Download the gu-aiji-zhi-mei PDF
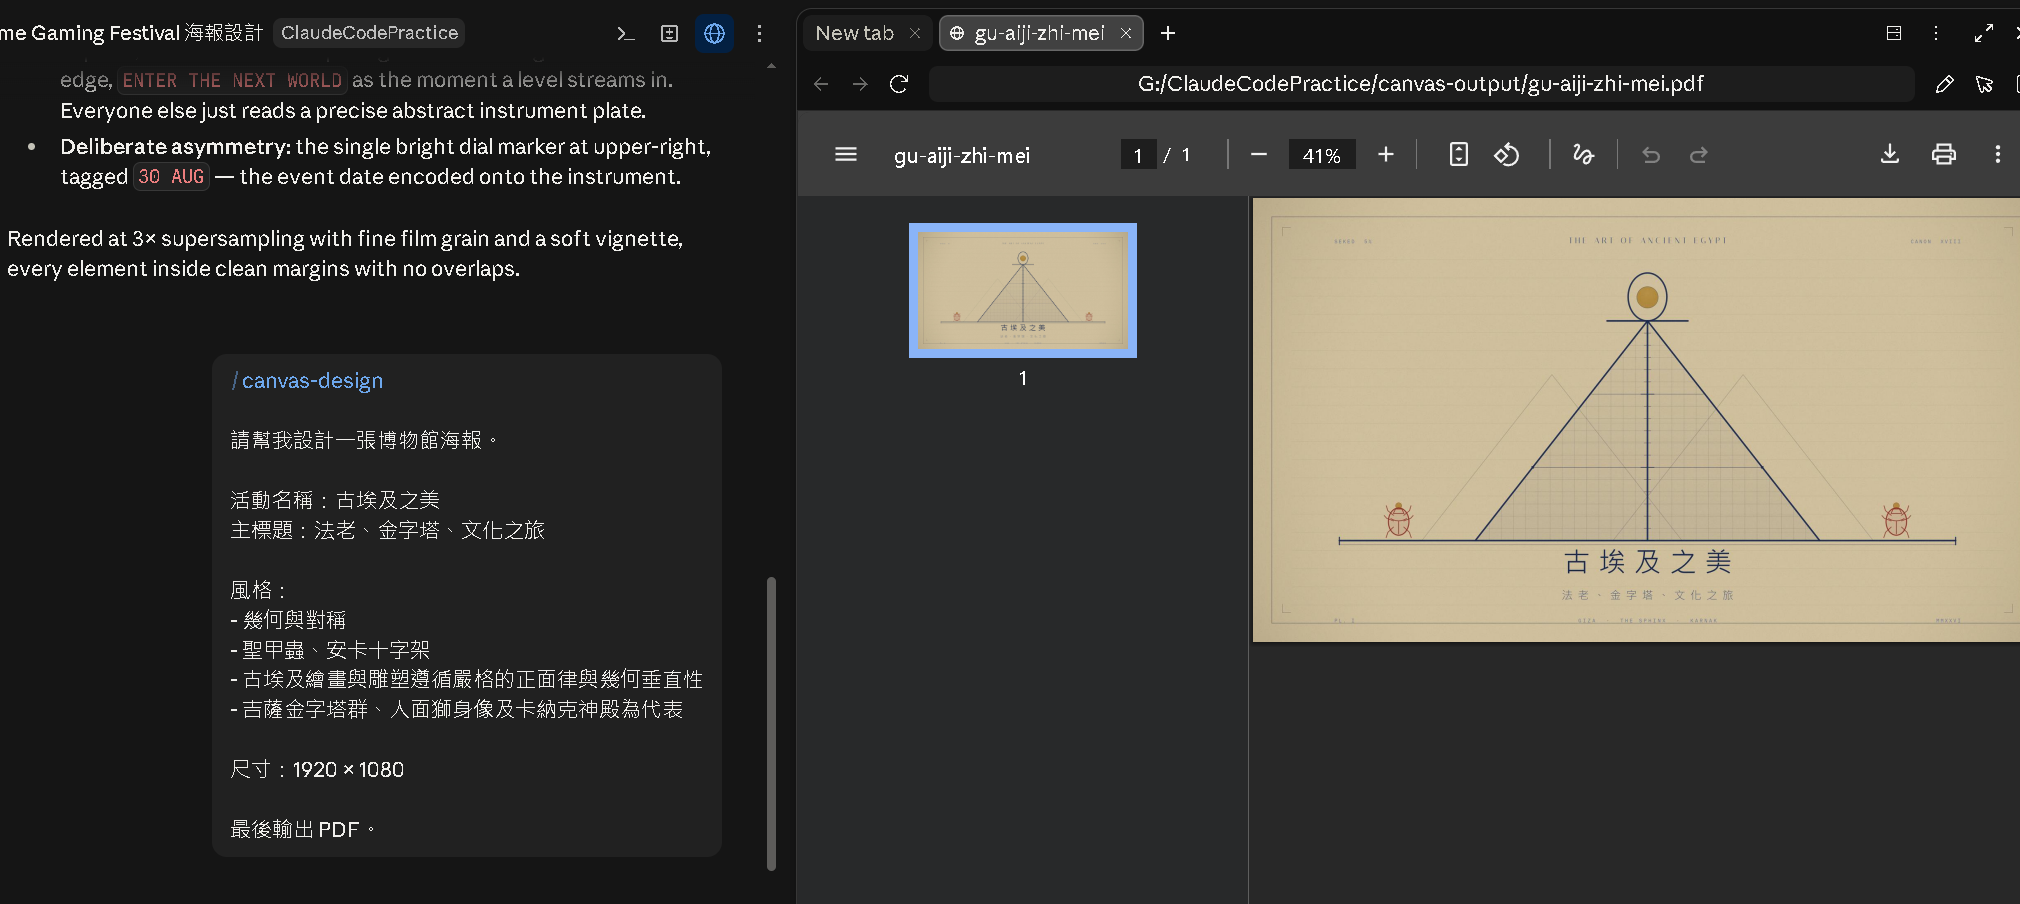Viewport: 2020px width, 904px height. coord(1890,154)
